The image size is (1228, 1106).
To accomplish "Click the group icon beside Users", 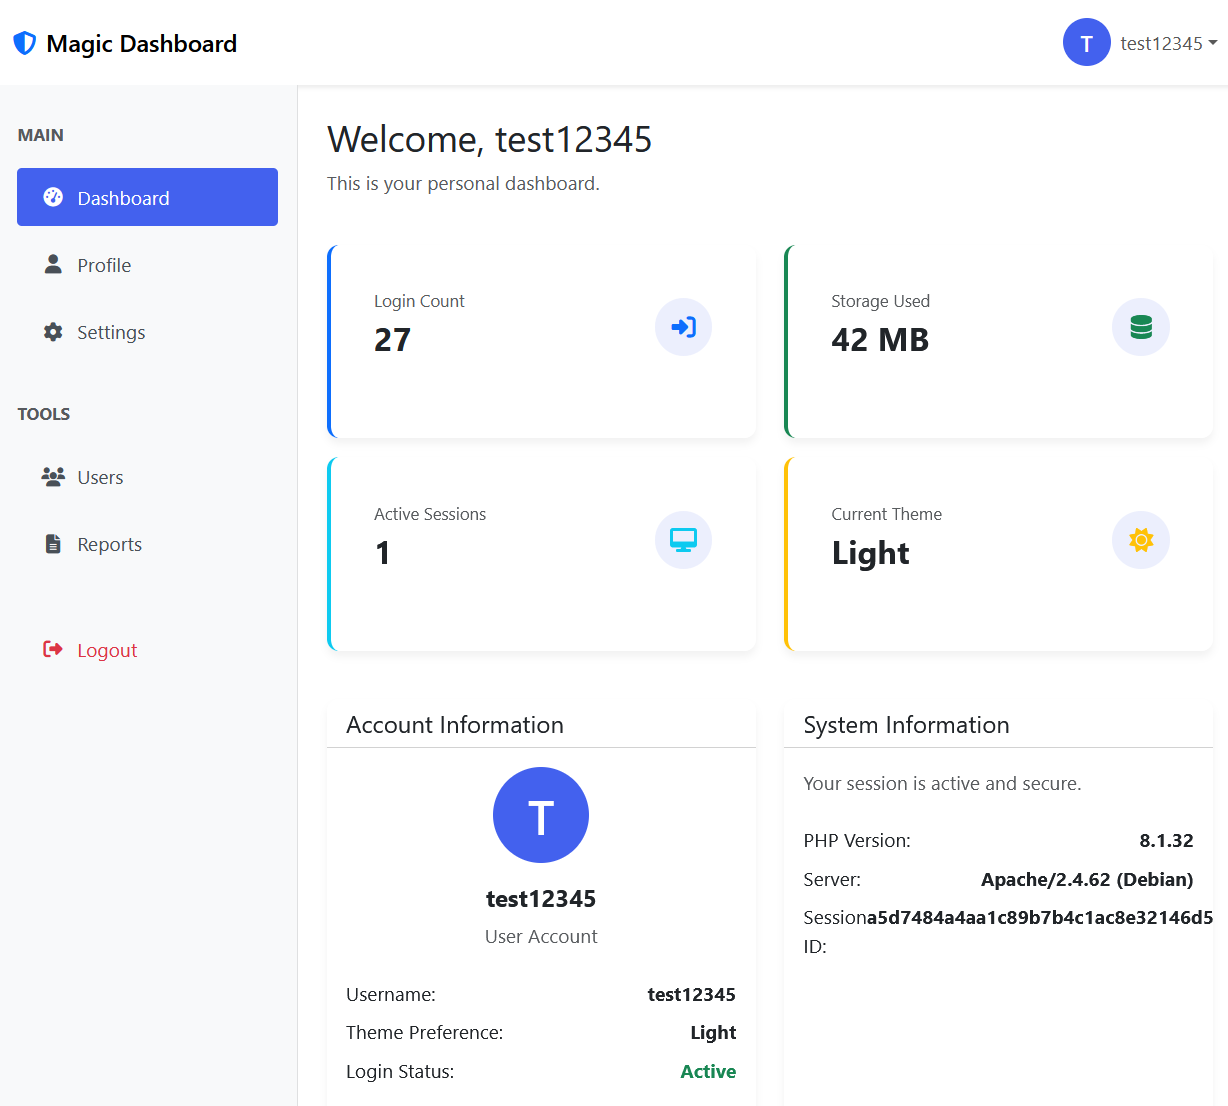I will (x=53, y=477).
